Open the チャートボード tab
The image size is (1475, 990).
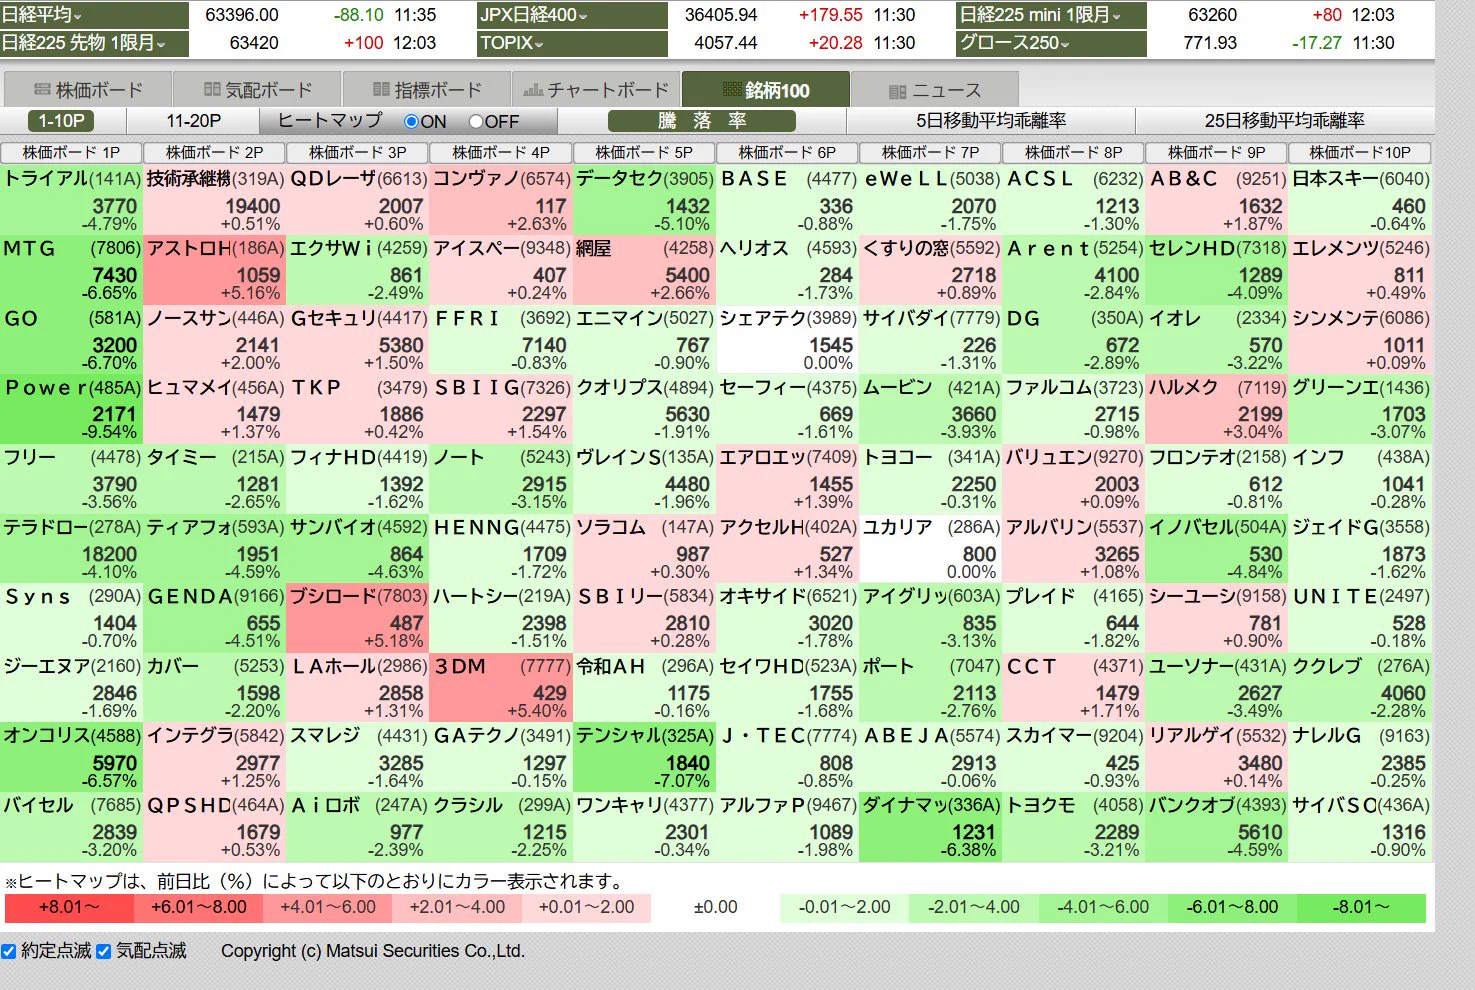(596, 89)
